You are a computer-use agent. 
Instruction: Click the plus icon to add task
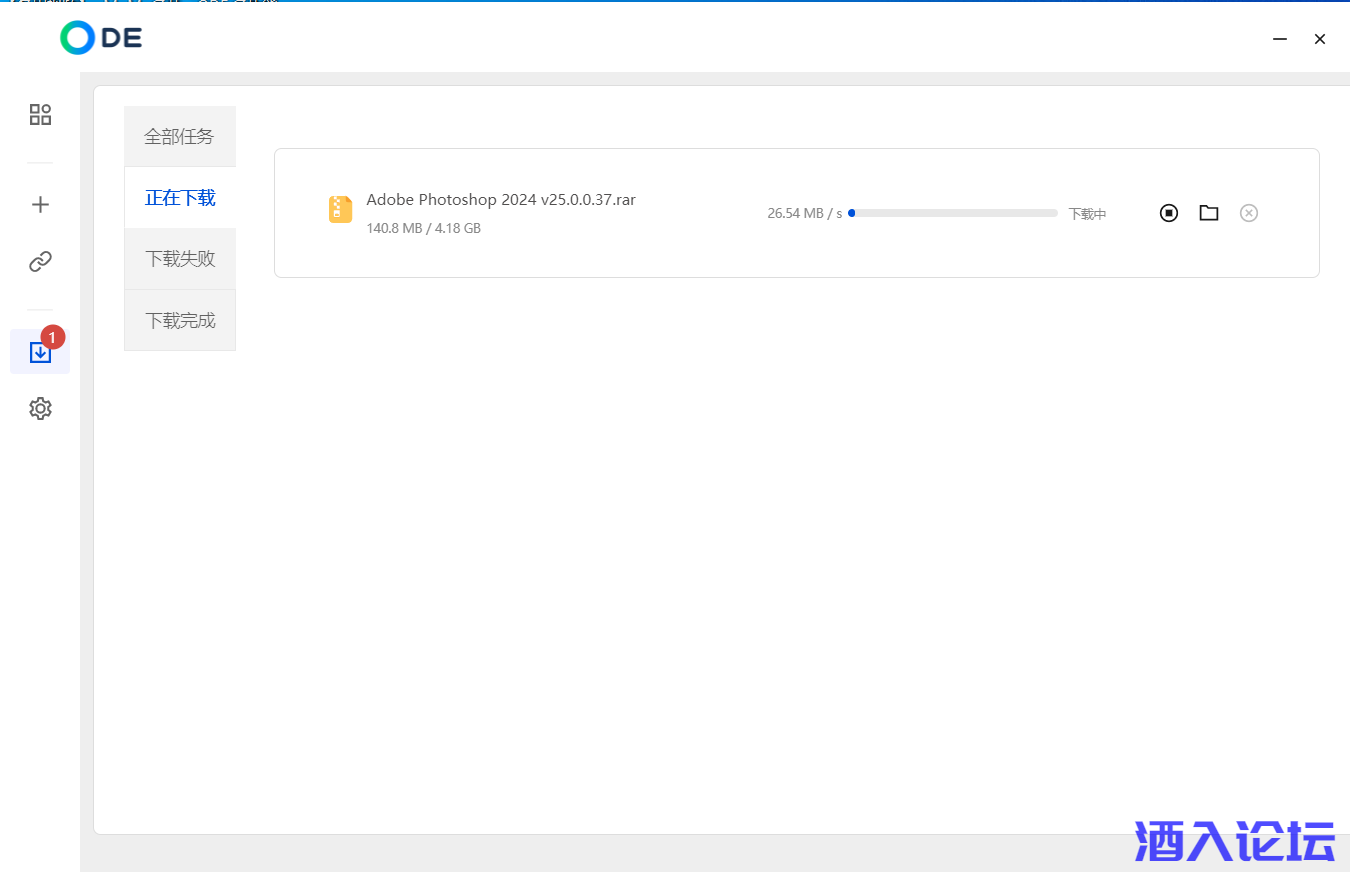(40, 205)
